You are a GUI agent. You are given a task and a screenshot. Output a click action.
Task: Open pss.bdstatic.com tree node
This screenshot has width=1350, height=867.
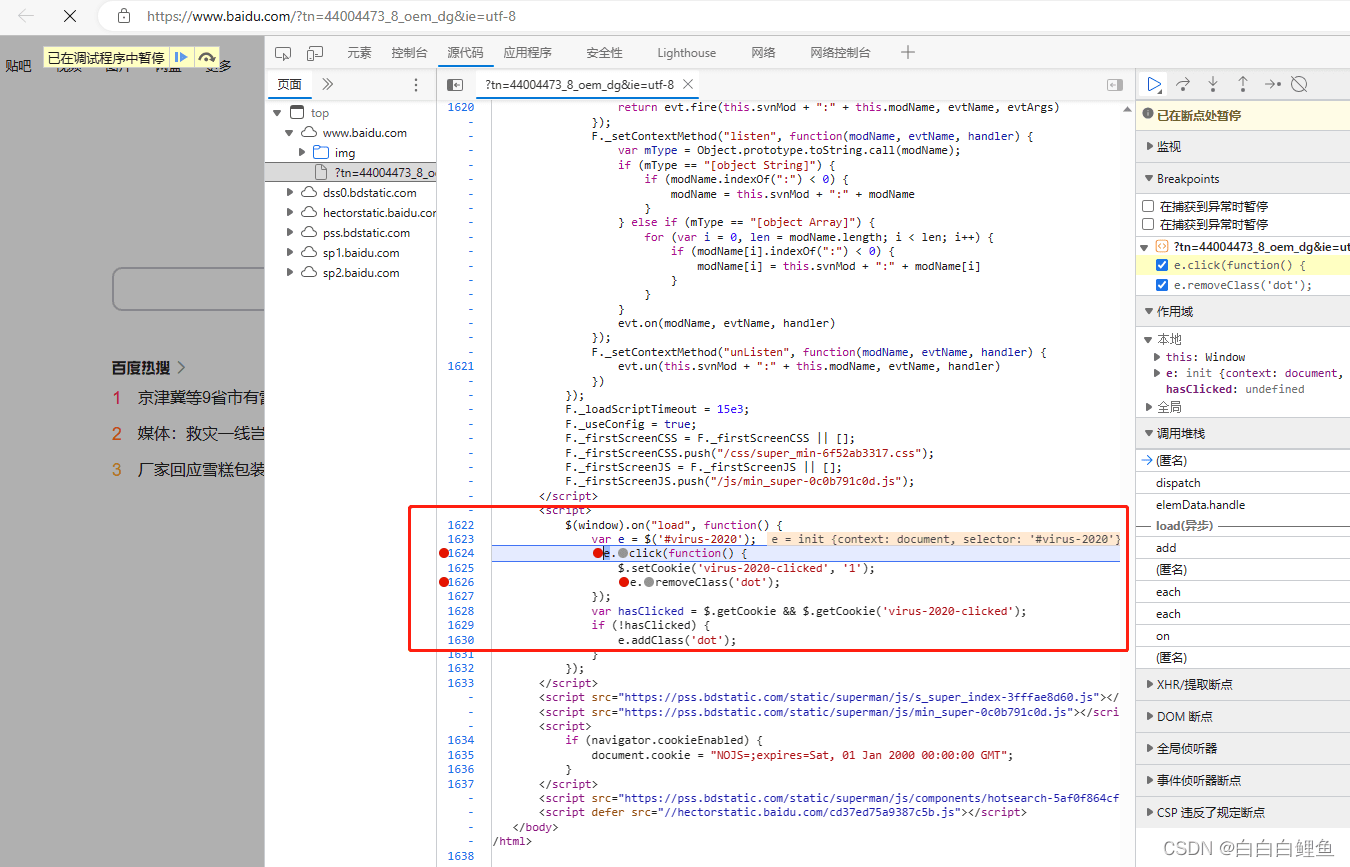(290, 233)
